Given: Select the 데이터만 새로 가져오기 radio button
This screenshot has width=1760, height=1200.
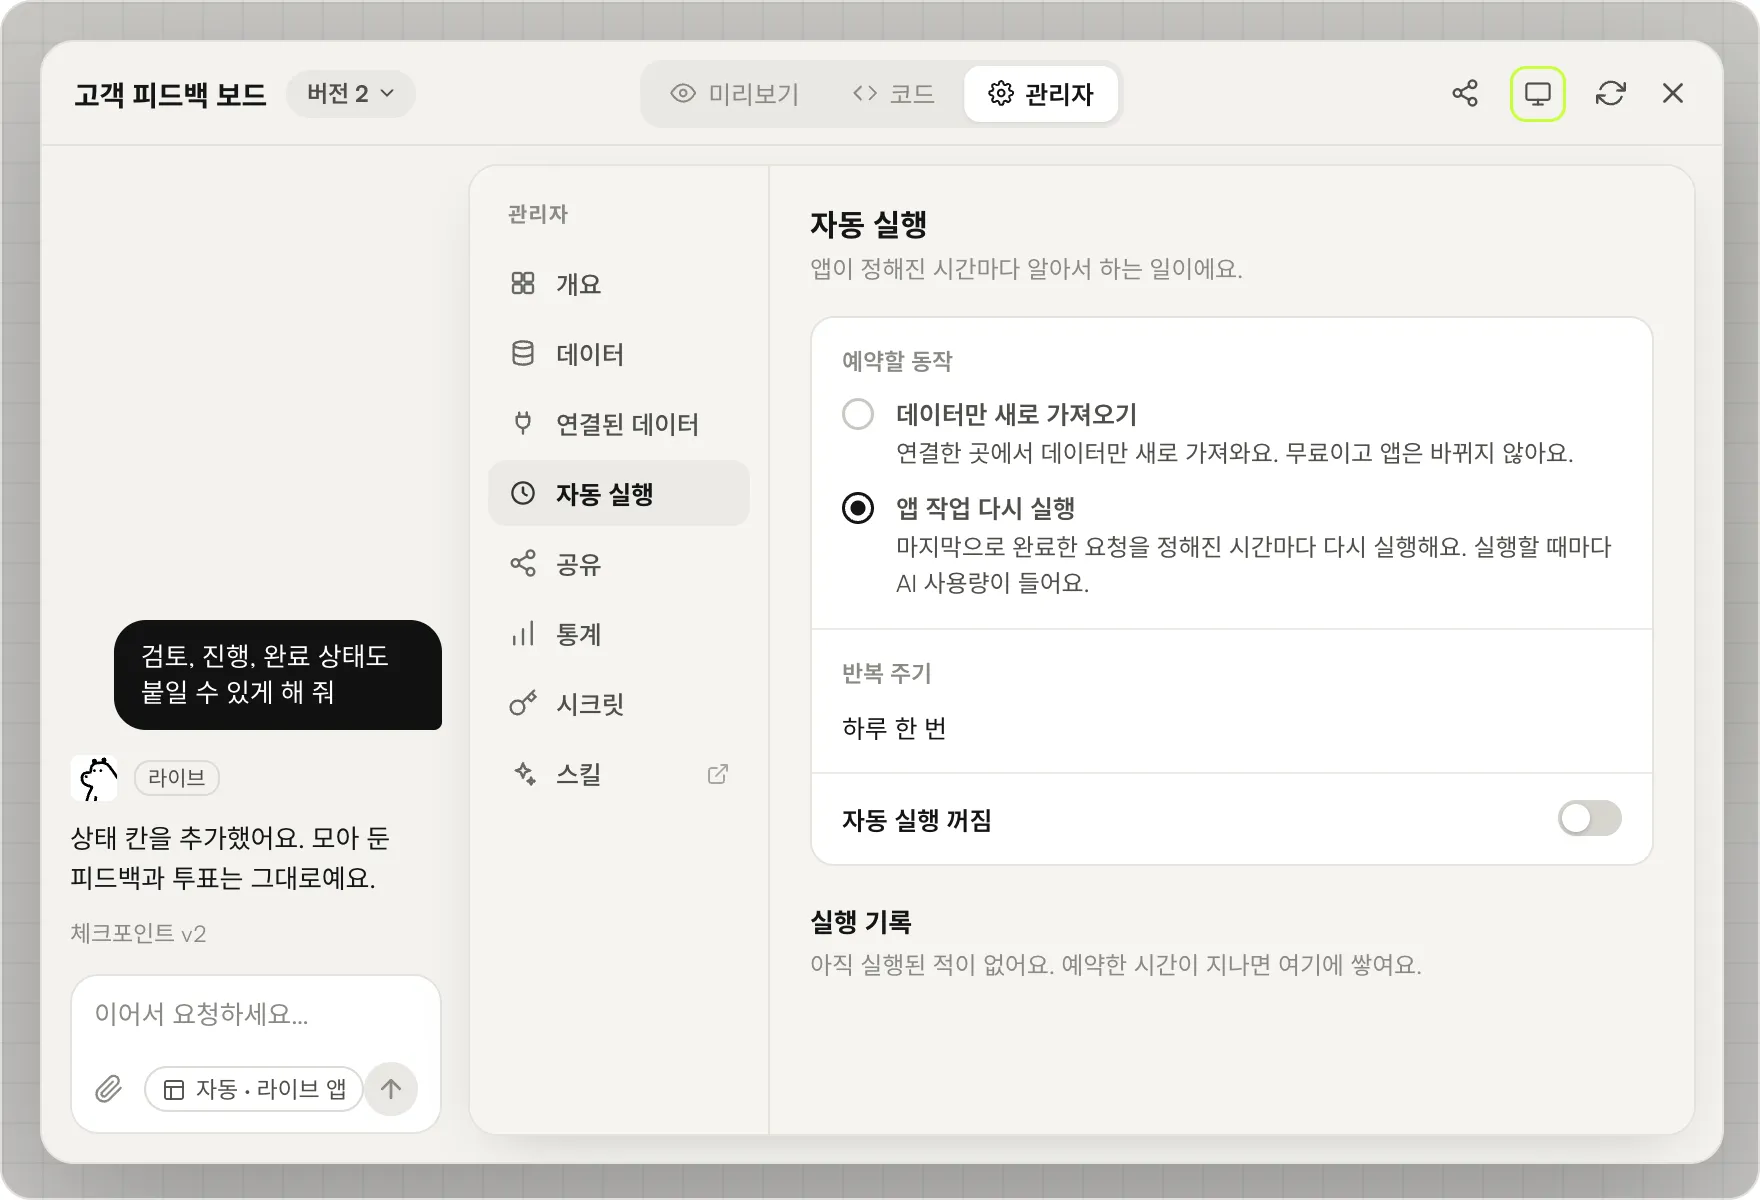Looking at the screenshot, I should (858, 414).
